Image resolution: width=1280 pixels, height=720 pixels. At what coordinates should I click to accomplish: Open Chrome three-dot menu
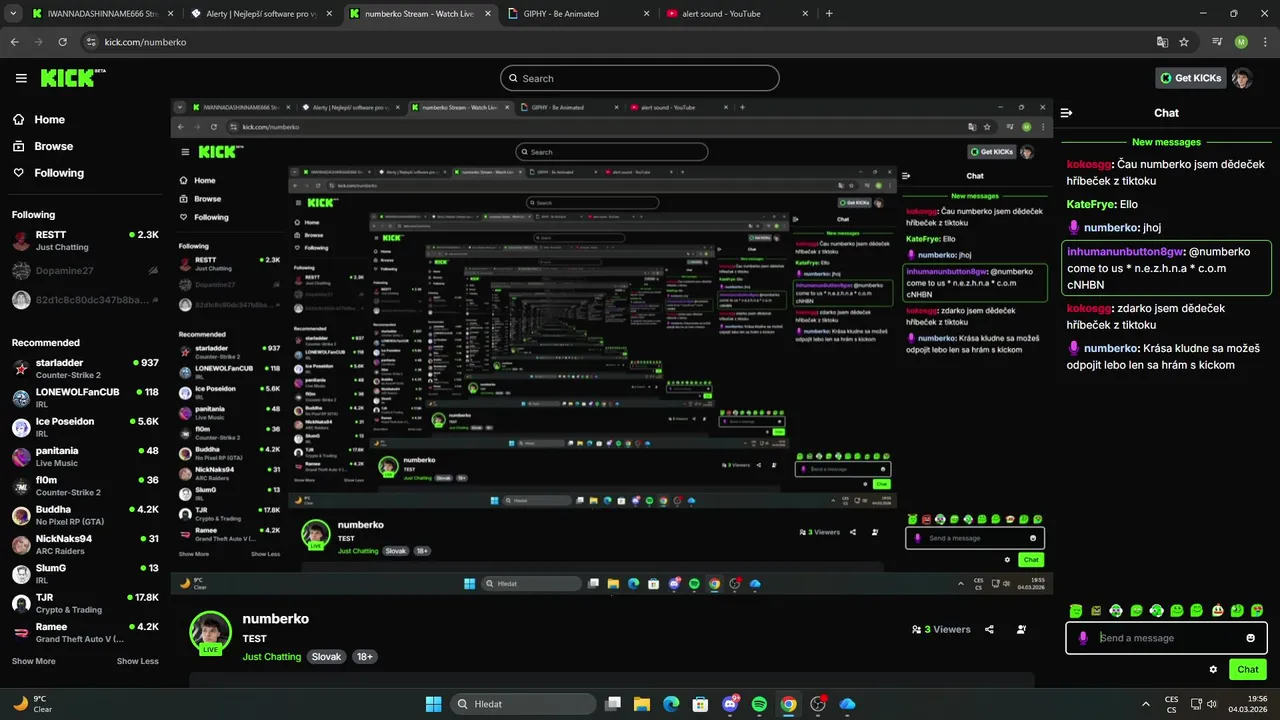pos(1263,42)
